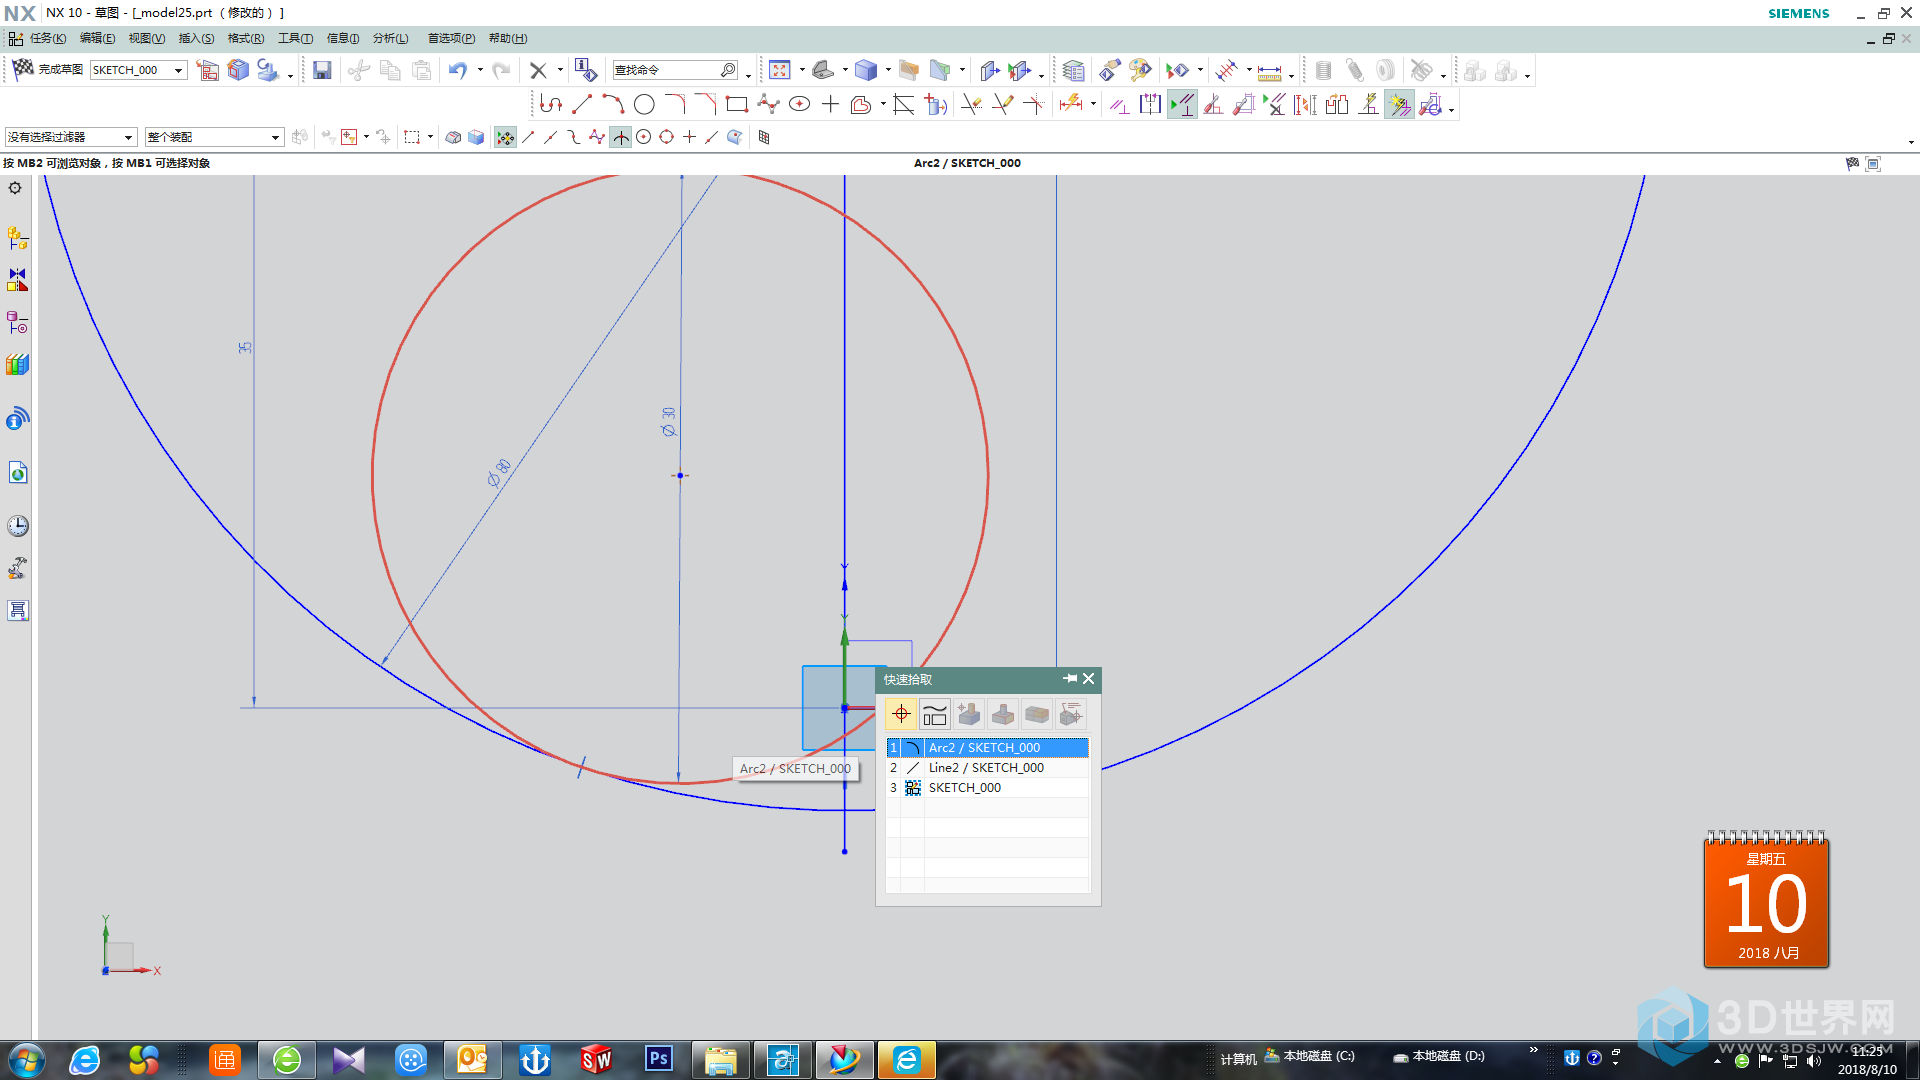Click the QuickPick construction objects filter
1920x1080 pixels.
tap(935, 714)
